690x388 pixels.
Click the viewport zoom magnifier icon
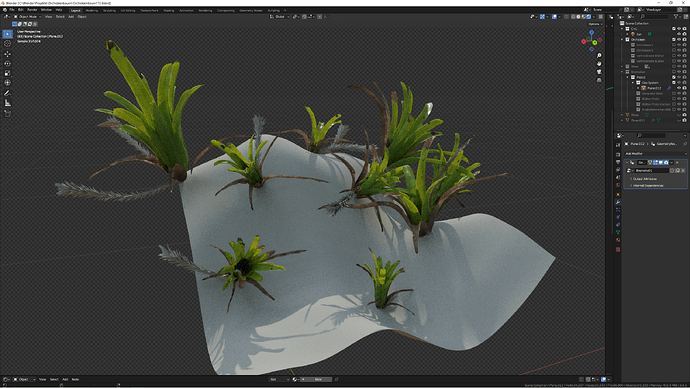(x=599, y=56)
